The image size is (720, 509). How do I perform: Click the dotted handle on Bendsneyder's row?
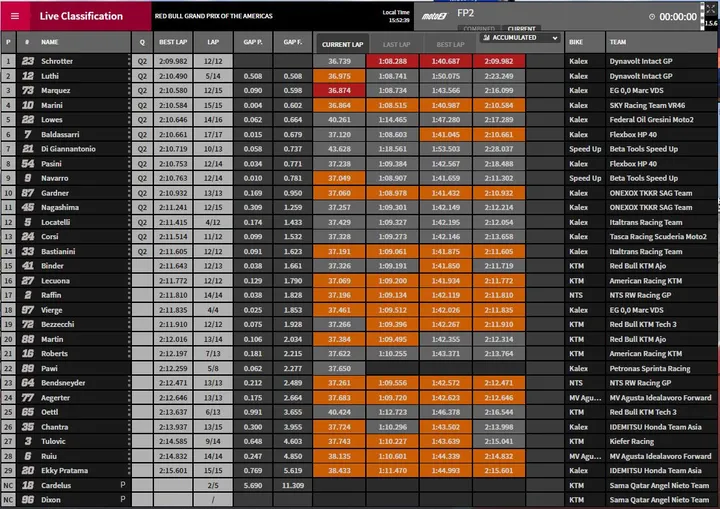tap(129, 383)
